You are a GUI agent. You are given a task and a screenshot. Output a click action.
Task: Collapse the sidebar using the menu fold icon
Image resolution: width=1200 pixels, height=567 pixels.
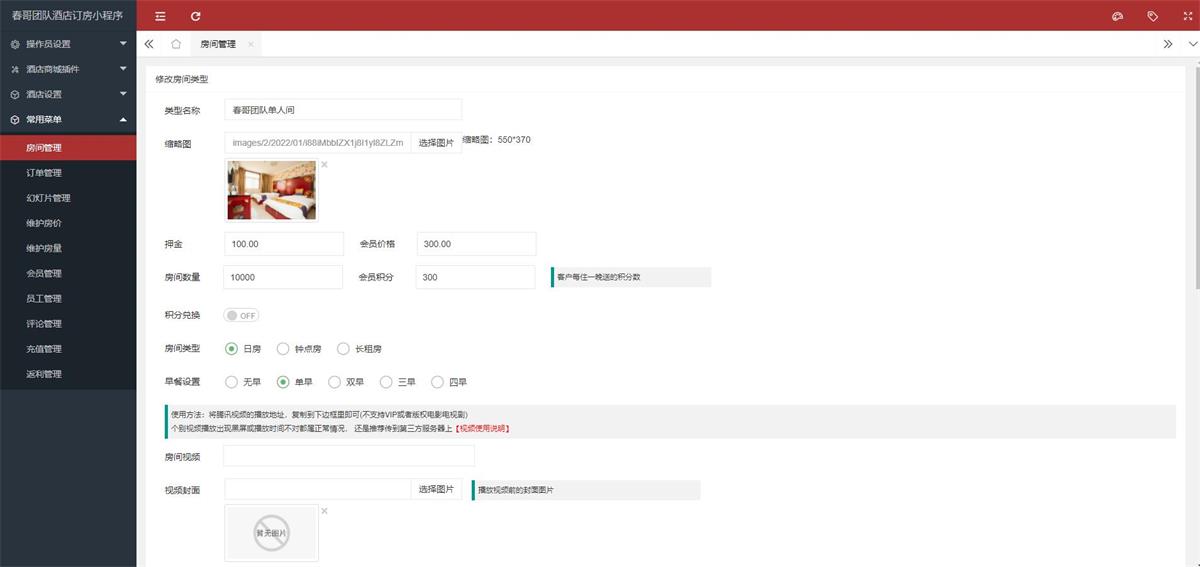click(160, 16)
